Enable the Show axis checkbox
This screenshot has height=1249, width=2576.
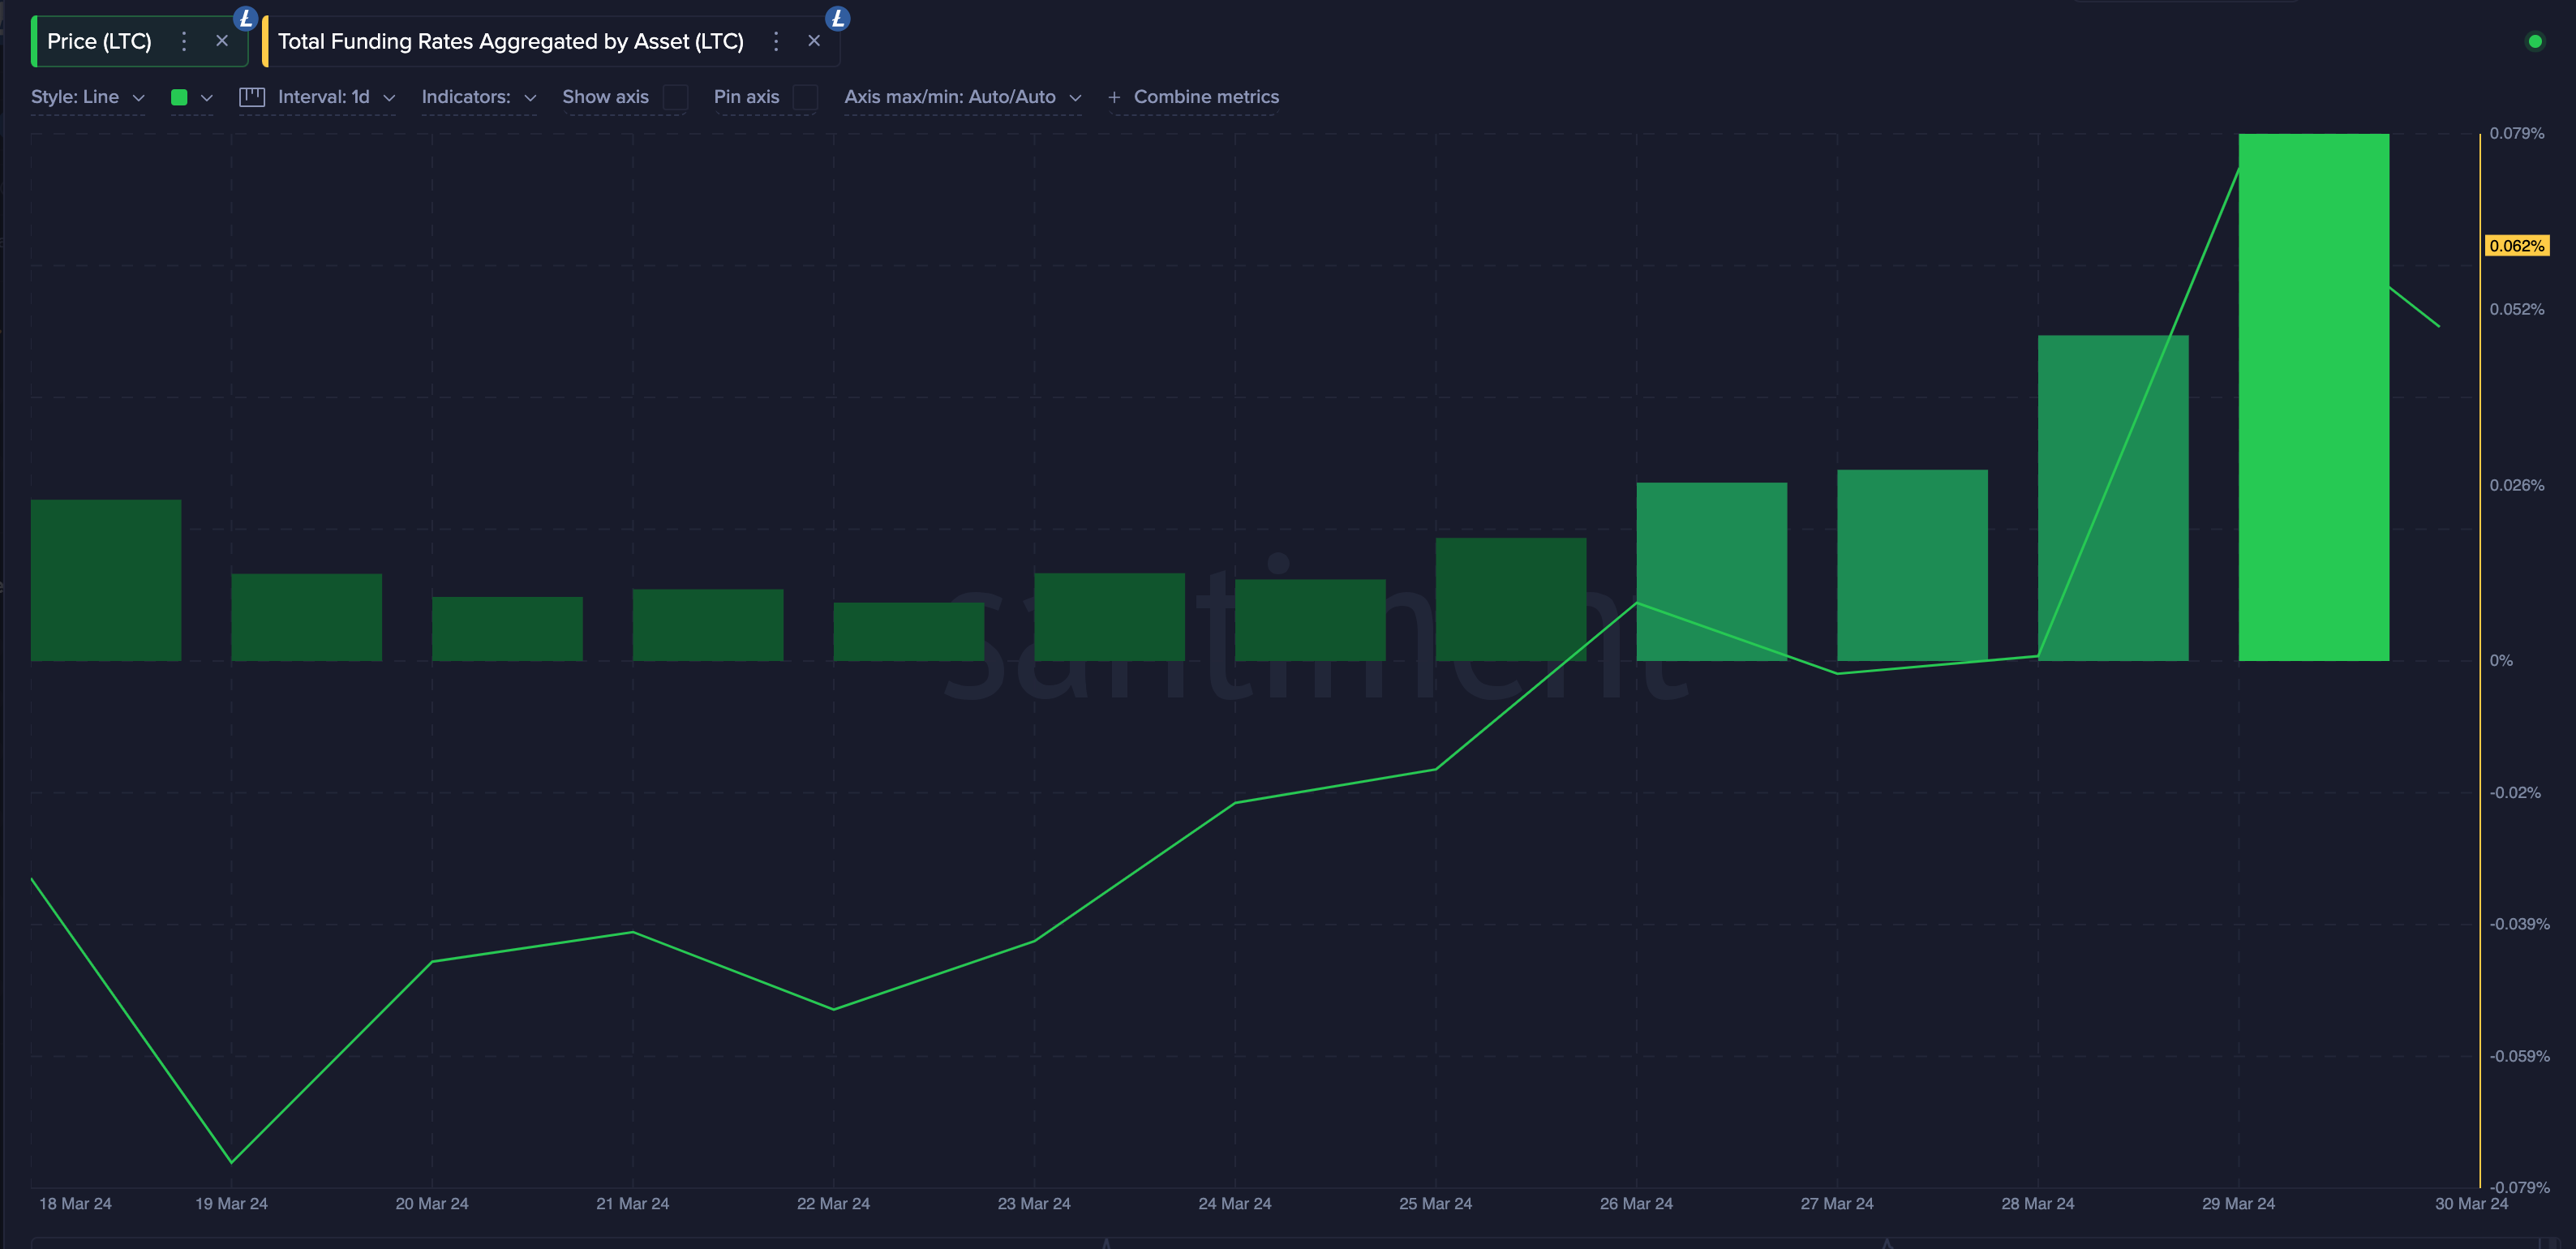pyautogui.click(x=677, y=98)
